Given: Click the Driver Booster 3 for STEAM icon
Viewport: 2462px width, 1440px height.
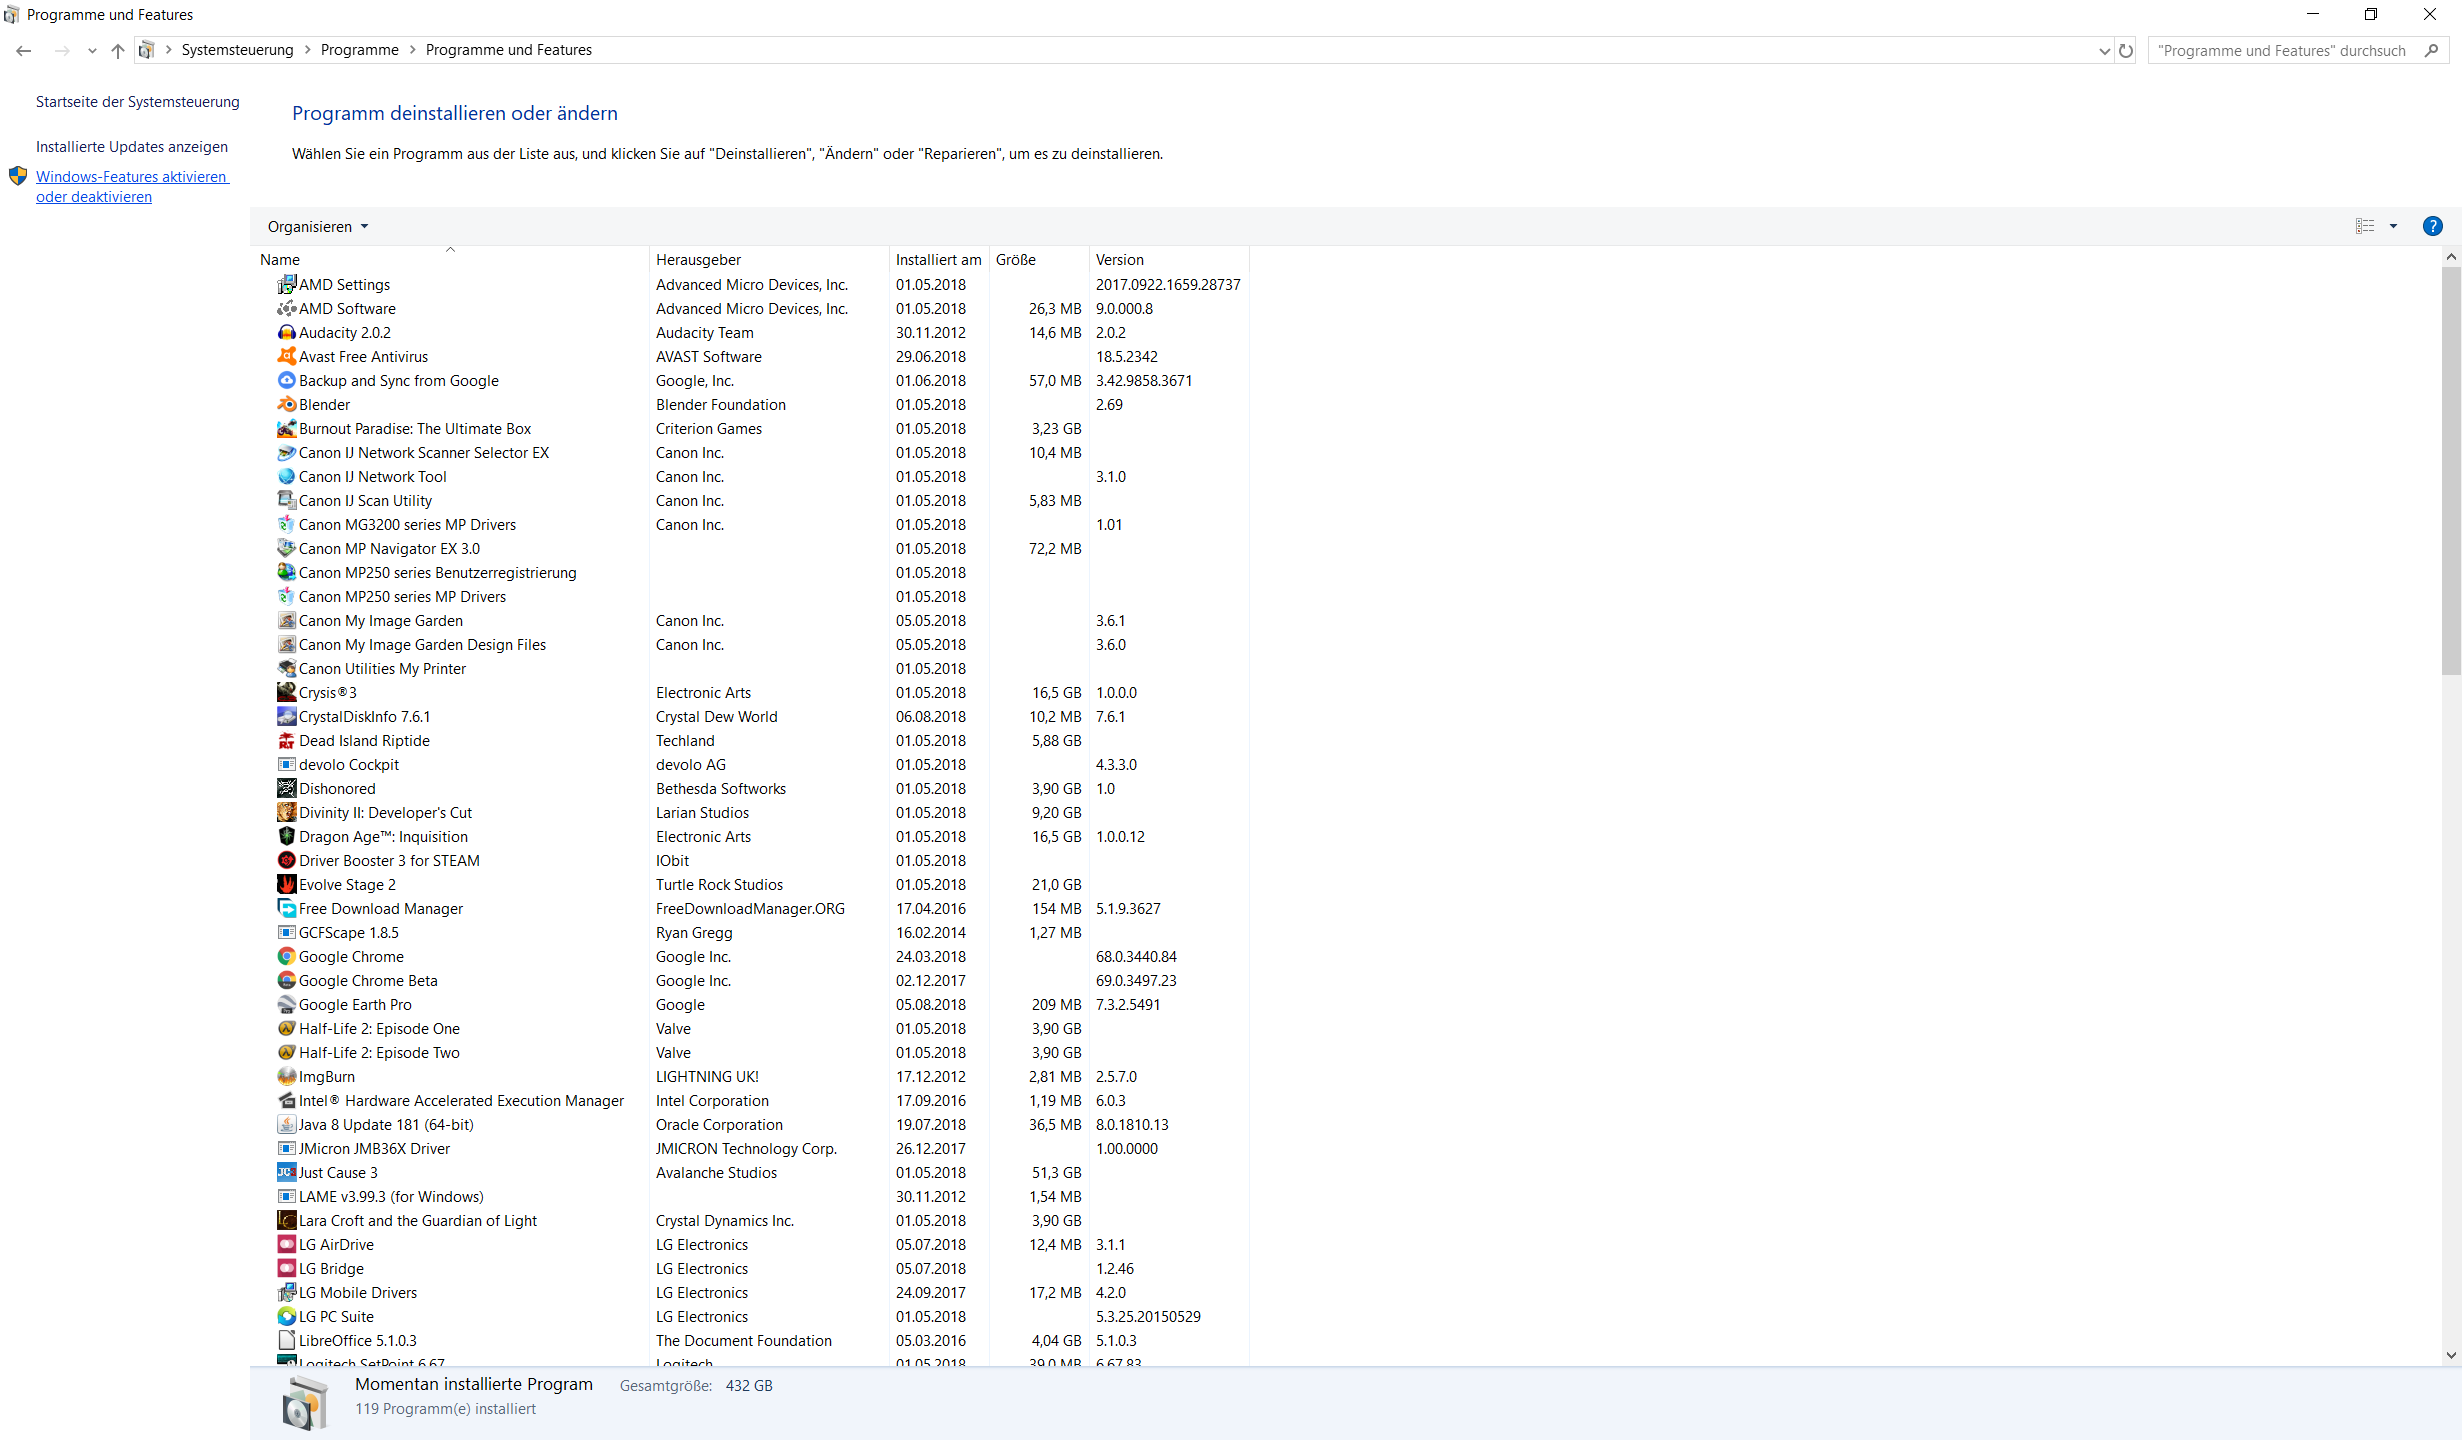Looking at the screenshot, I should [286, 860].
